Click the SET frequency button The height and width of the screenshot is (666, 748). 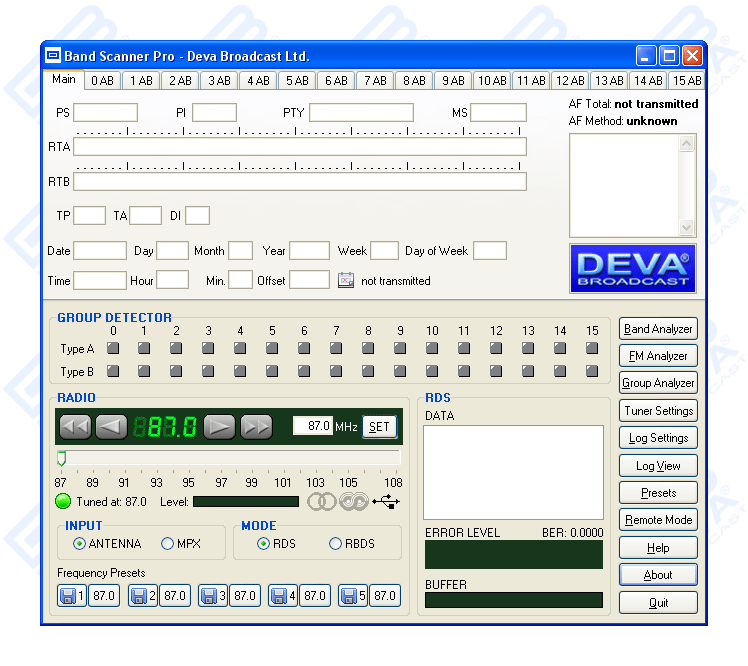379,427
